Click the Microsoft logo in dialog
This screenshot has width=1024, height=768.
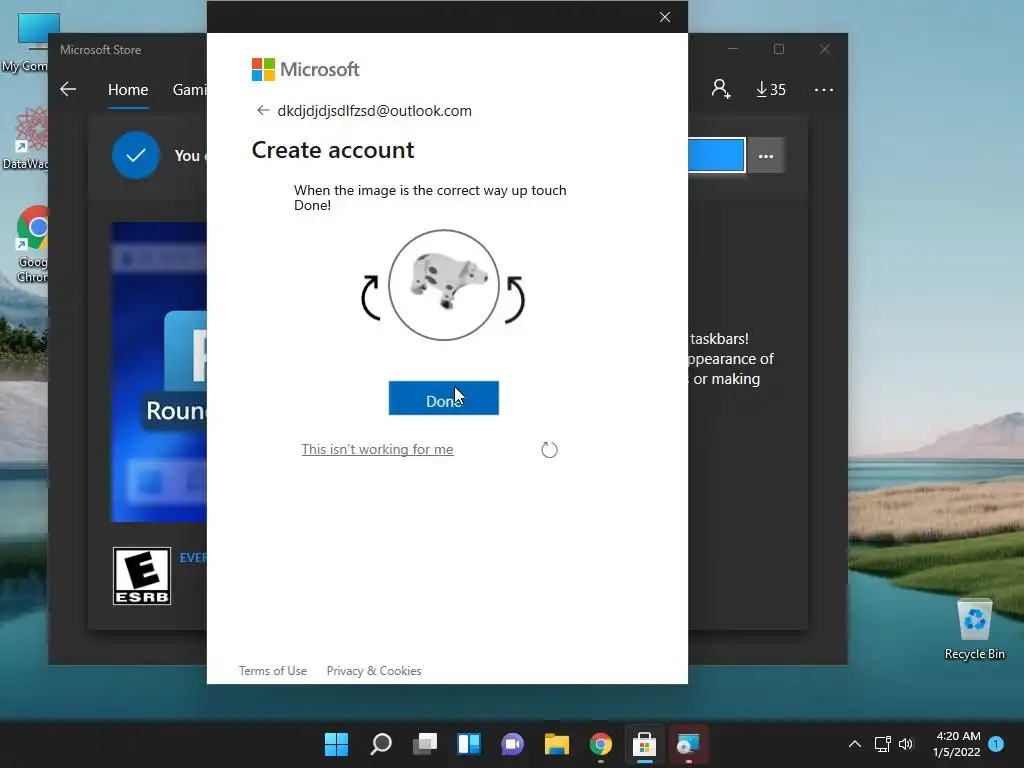(x=306, y=69)
